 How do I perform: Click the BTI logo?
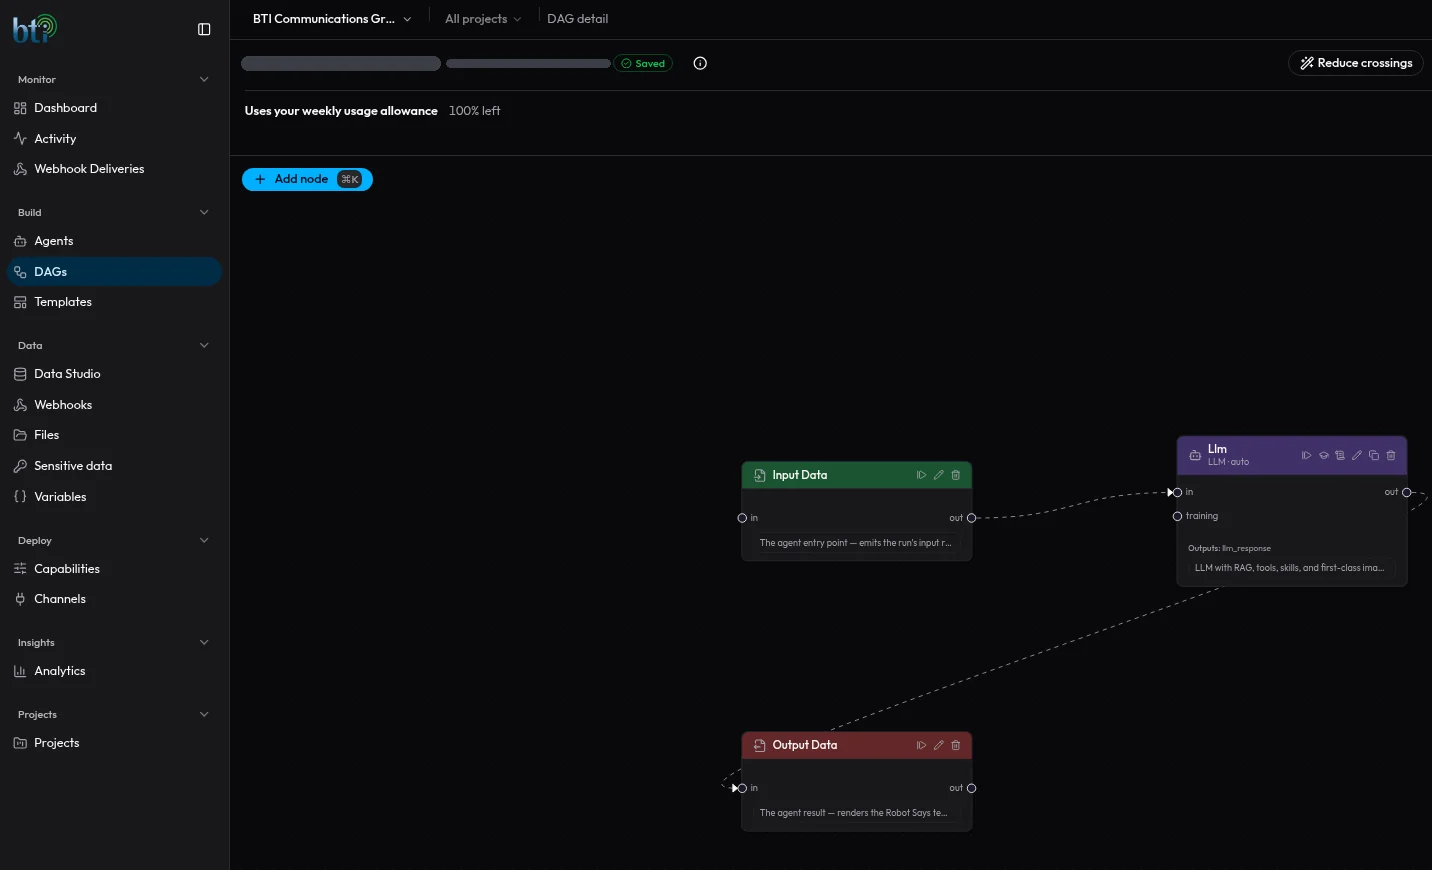34,28
